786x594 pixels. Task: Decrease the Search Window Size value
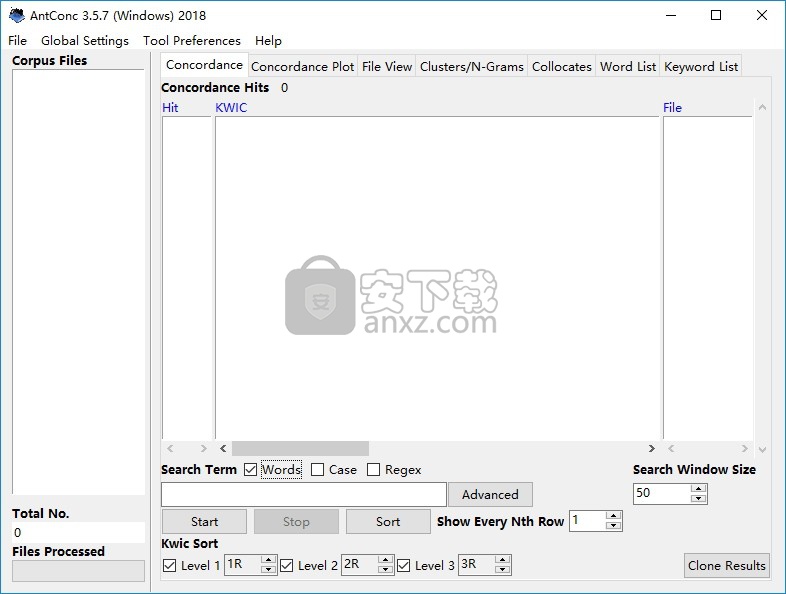click(x=698, y=498)
